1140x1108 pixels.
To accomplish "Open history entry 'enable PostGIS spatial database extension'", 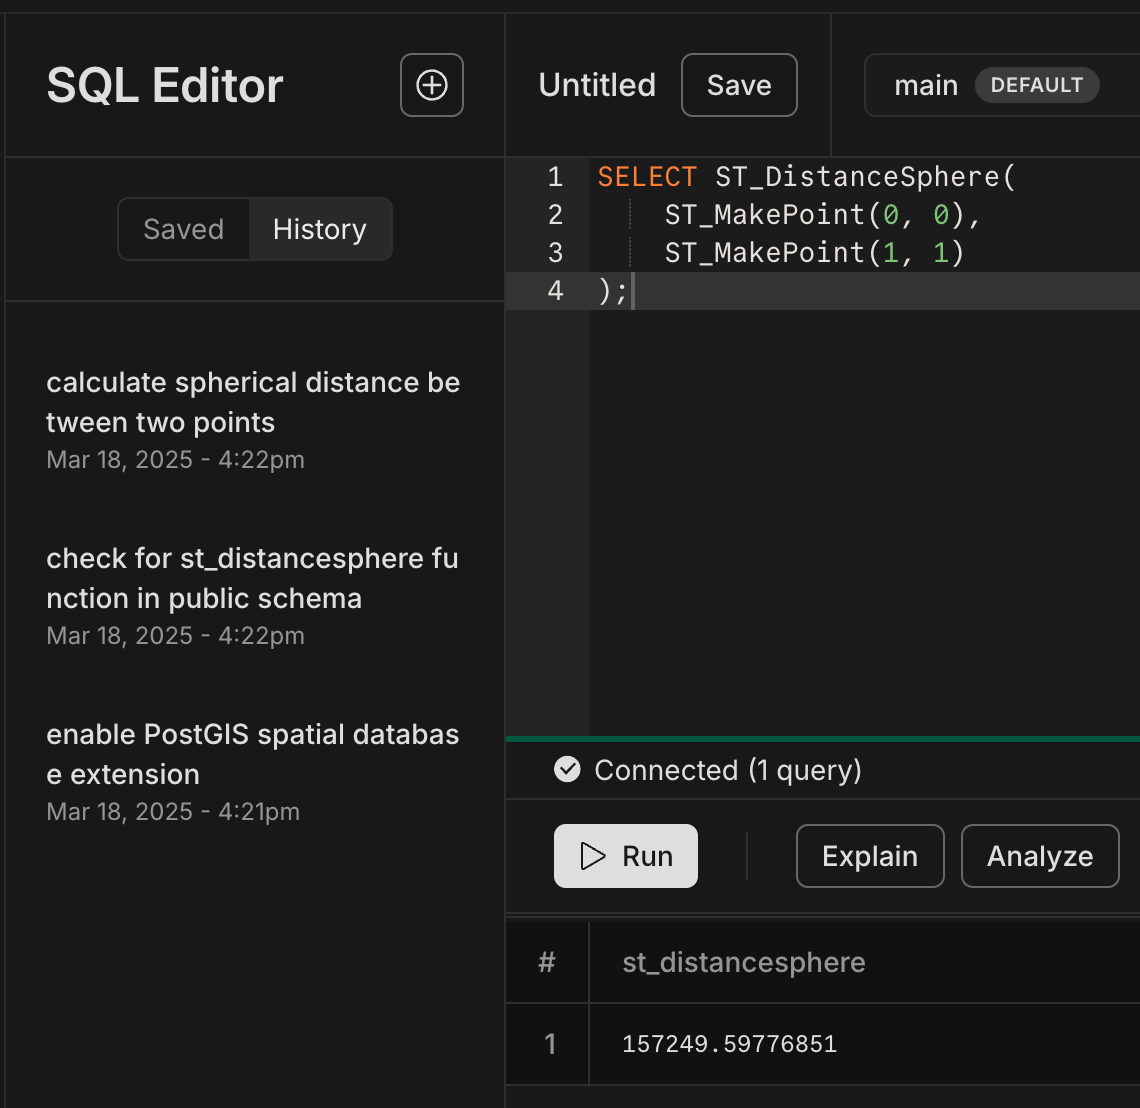I will coord(254,772).
